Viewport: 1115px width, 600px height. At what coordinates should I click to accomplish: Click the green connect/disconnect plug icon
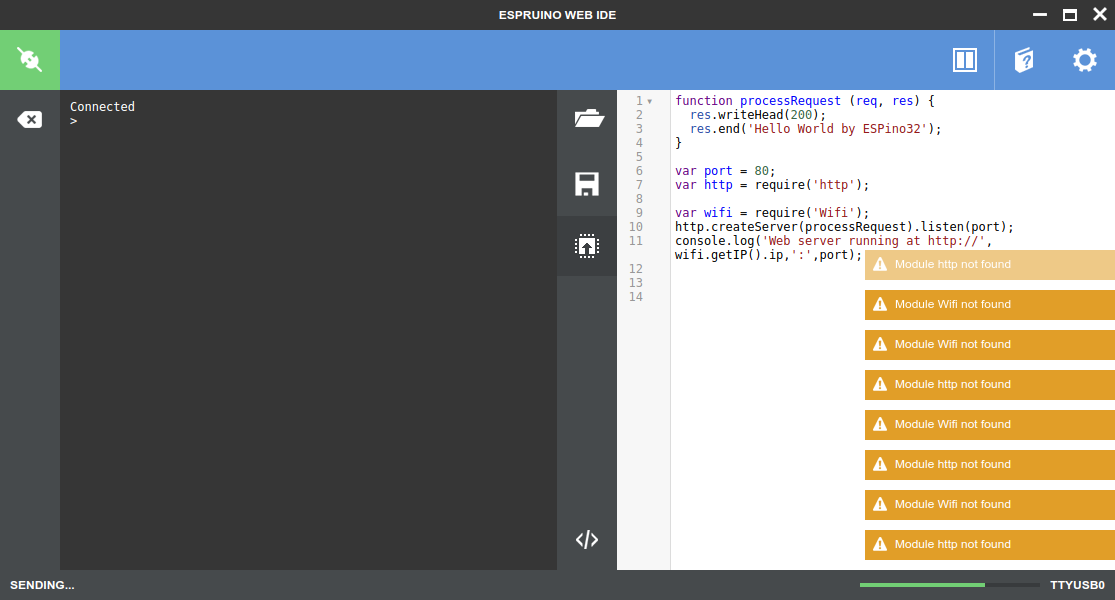(30, 60)
